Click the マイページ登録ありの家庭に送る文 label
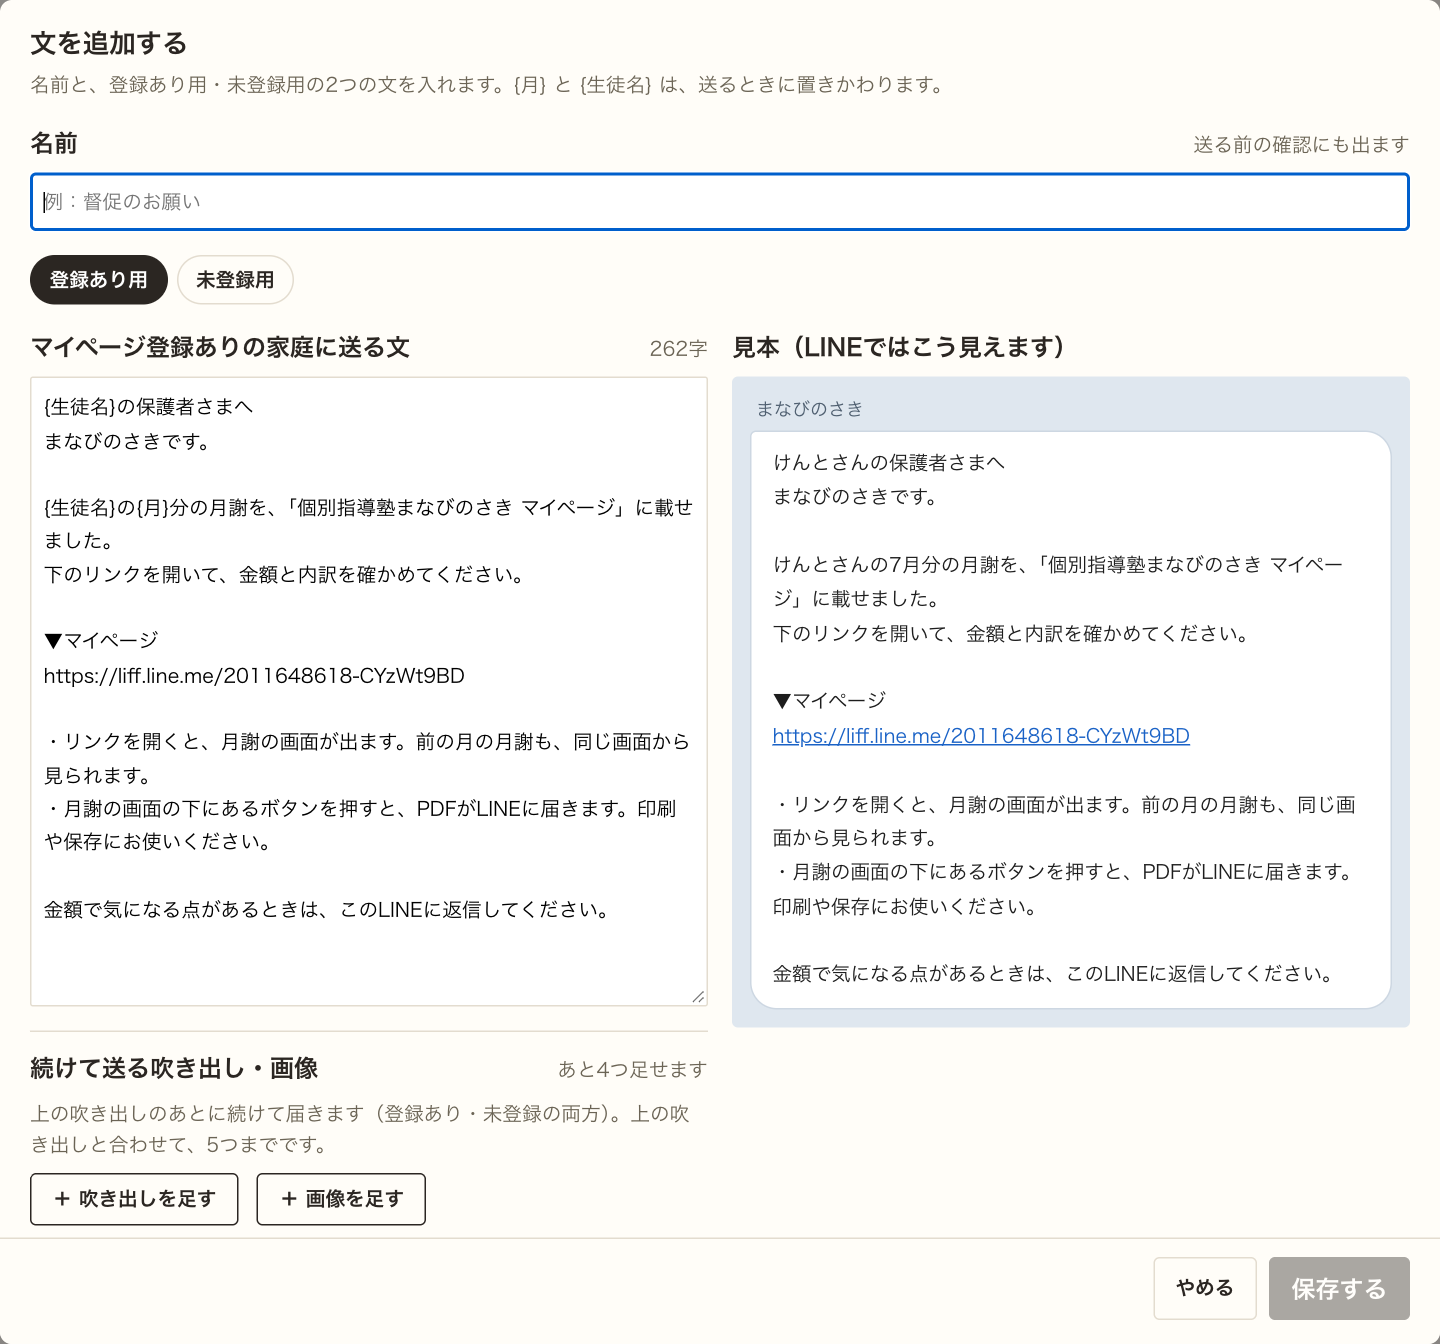The width and height of the screenshot is (1440, 1344). [x=220, y=347]
